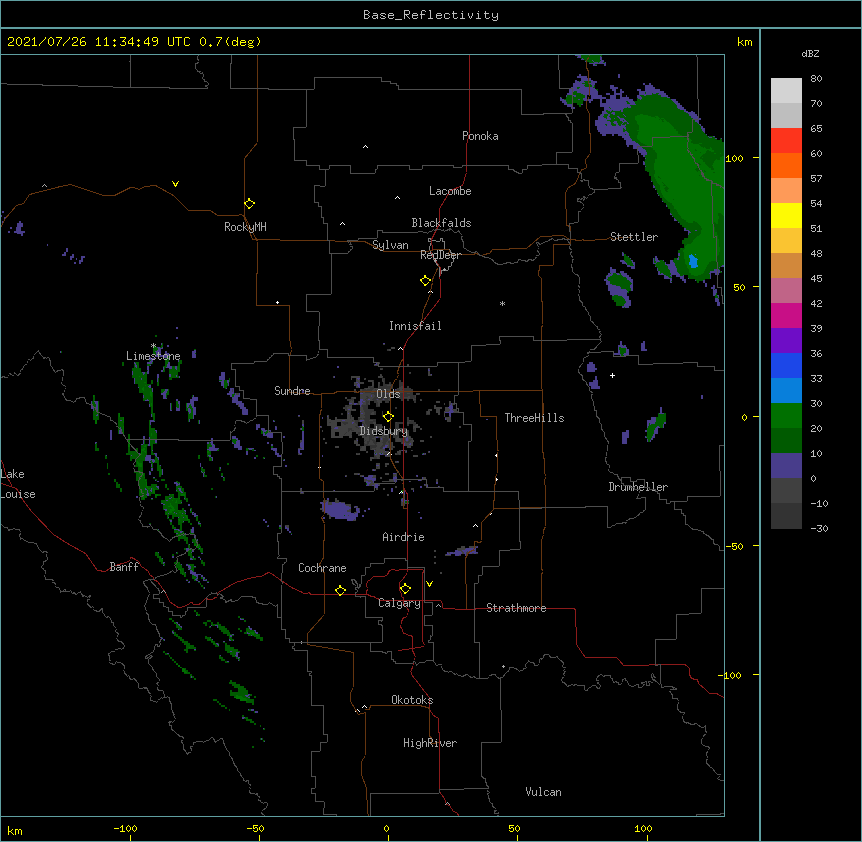Screen dimensions: 862x842
Task: Click yellow diamond marker below Cochrane
Action: [x=340, y=590]
